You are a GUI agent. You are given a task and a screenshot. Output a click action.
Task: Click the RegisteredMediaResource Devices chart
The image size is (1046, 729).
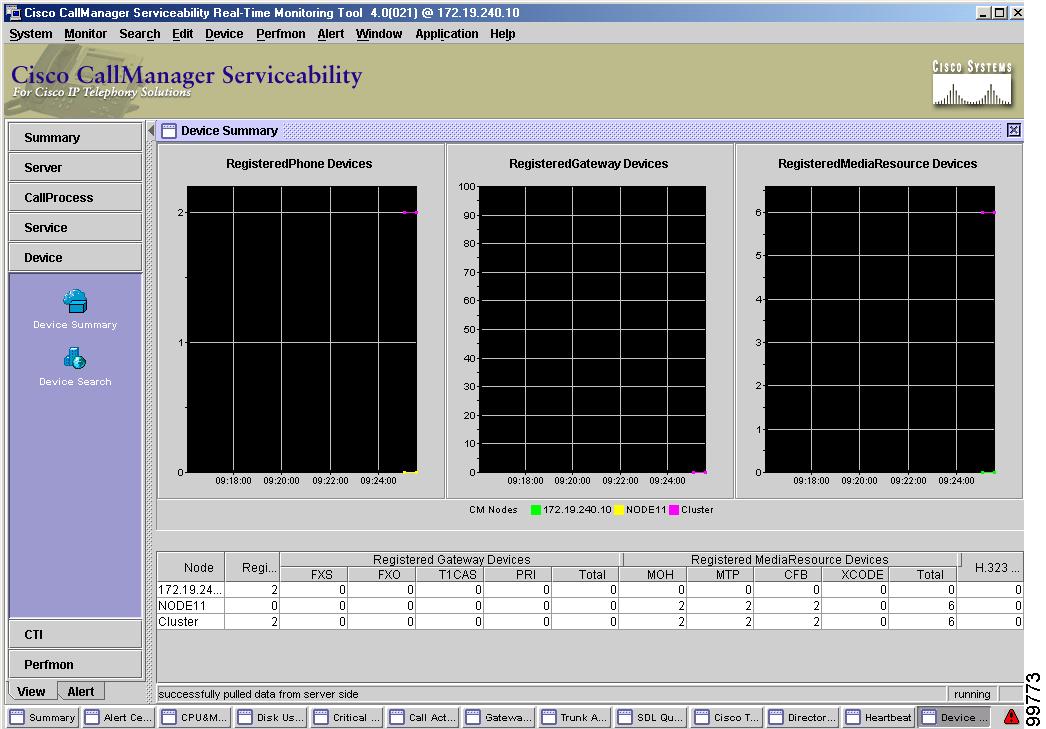pos(879,329)
